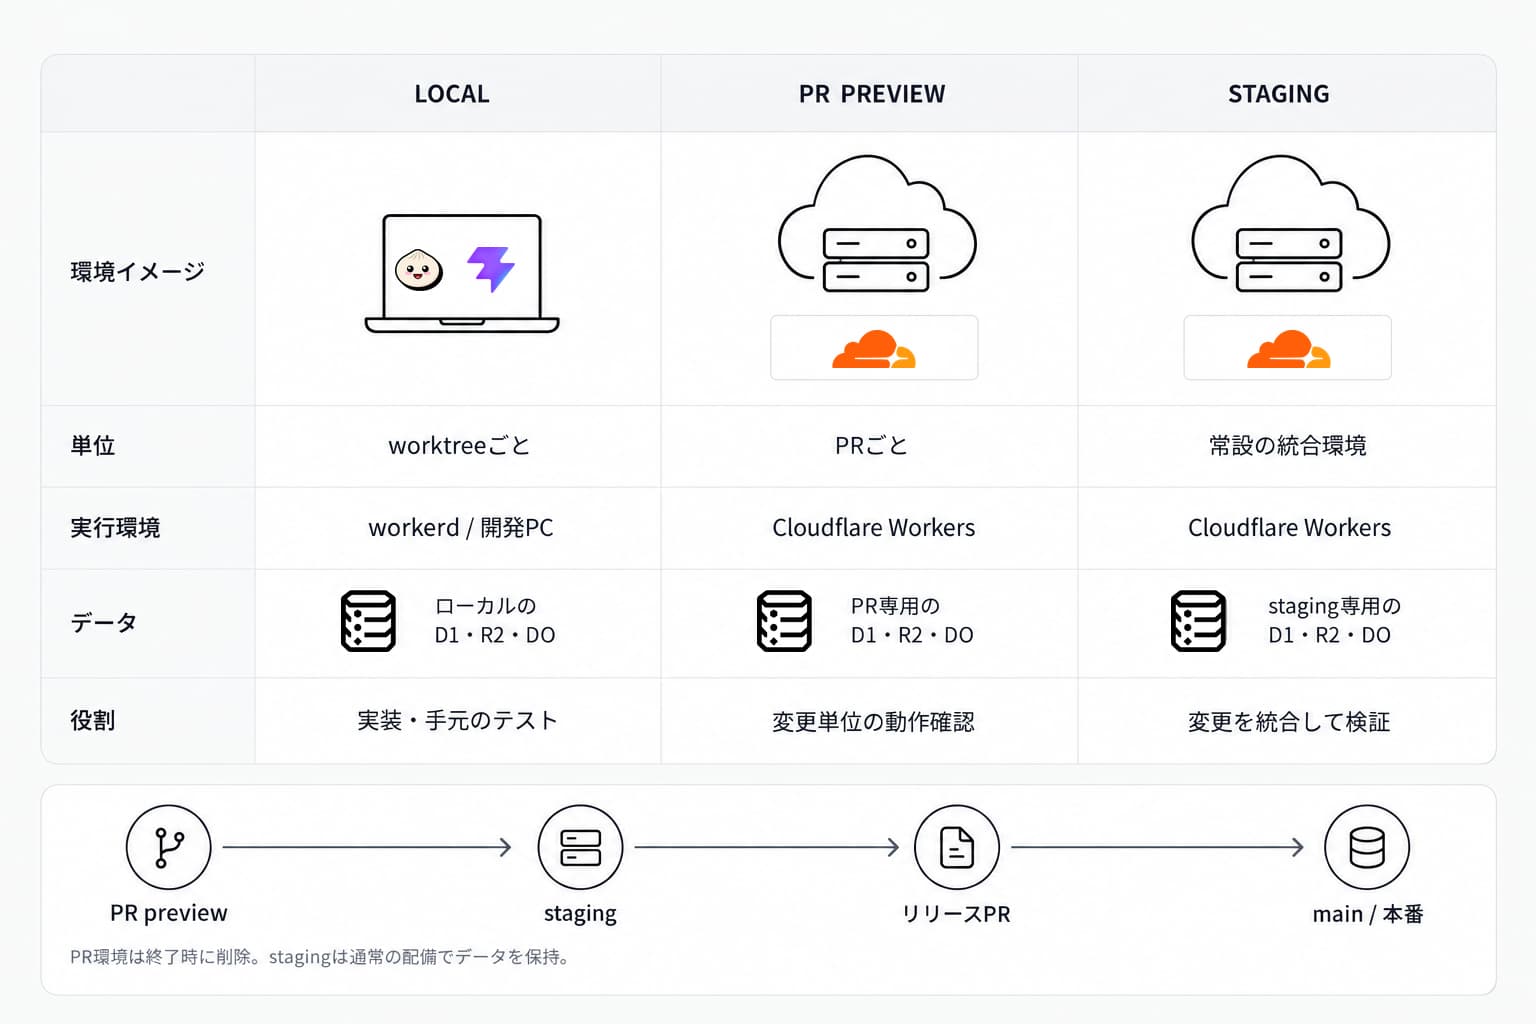The width and height of the screenshot is (1536, 1024).
Task: Click the PRごと cell
Action: (871, 445)
